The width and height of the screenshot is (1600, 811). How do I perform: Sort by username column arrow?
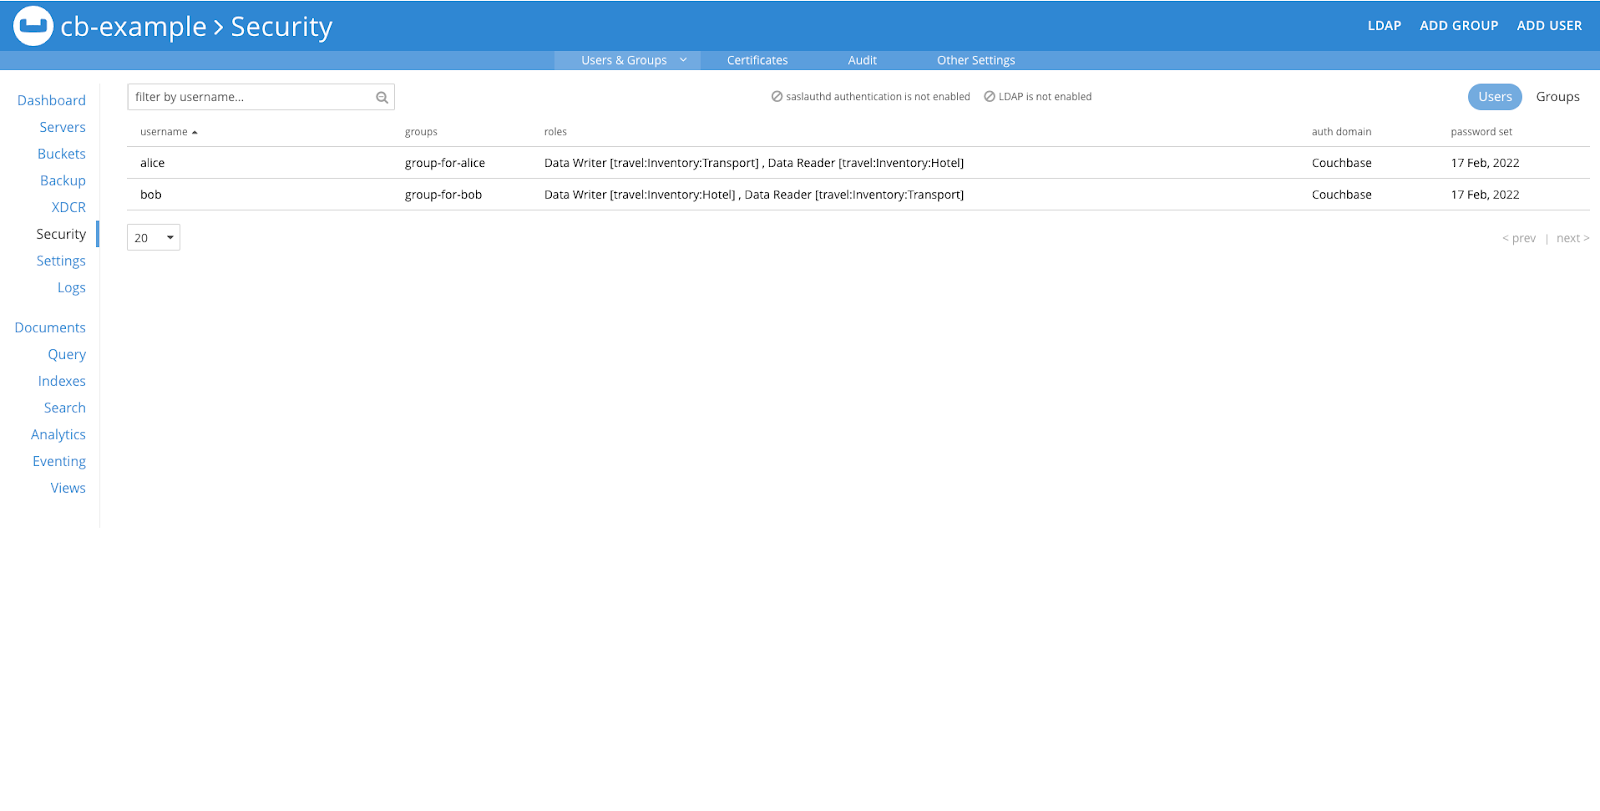tap(195, 132)
